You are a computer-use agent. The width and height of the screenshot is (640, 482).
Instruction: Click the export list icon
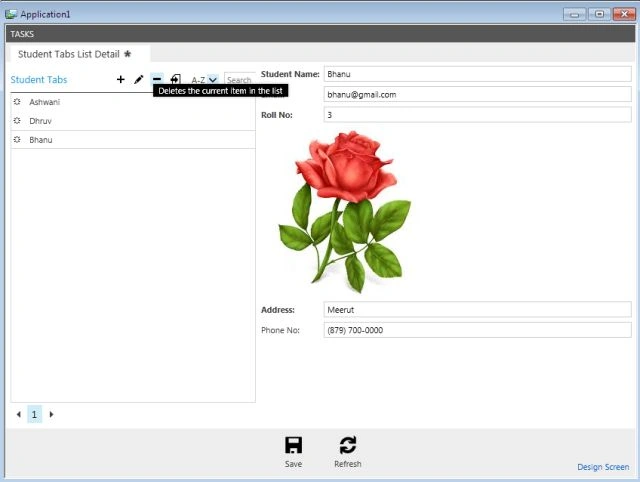(x=176, y=79)
